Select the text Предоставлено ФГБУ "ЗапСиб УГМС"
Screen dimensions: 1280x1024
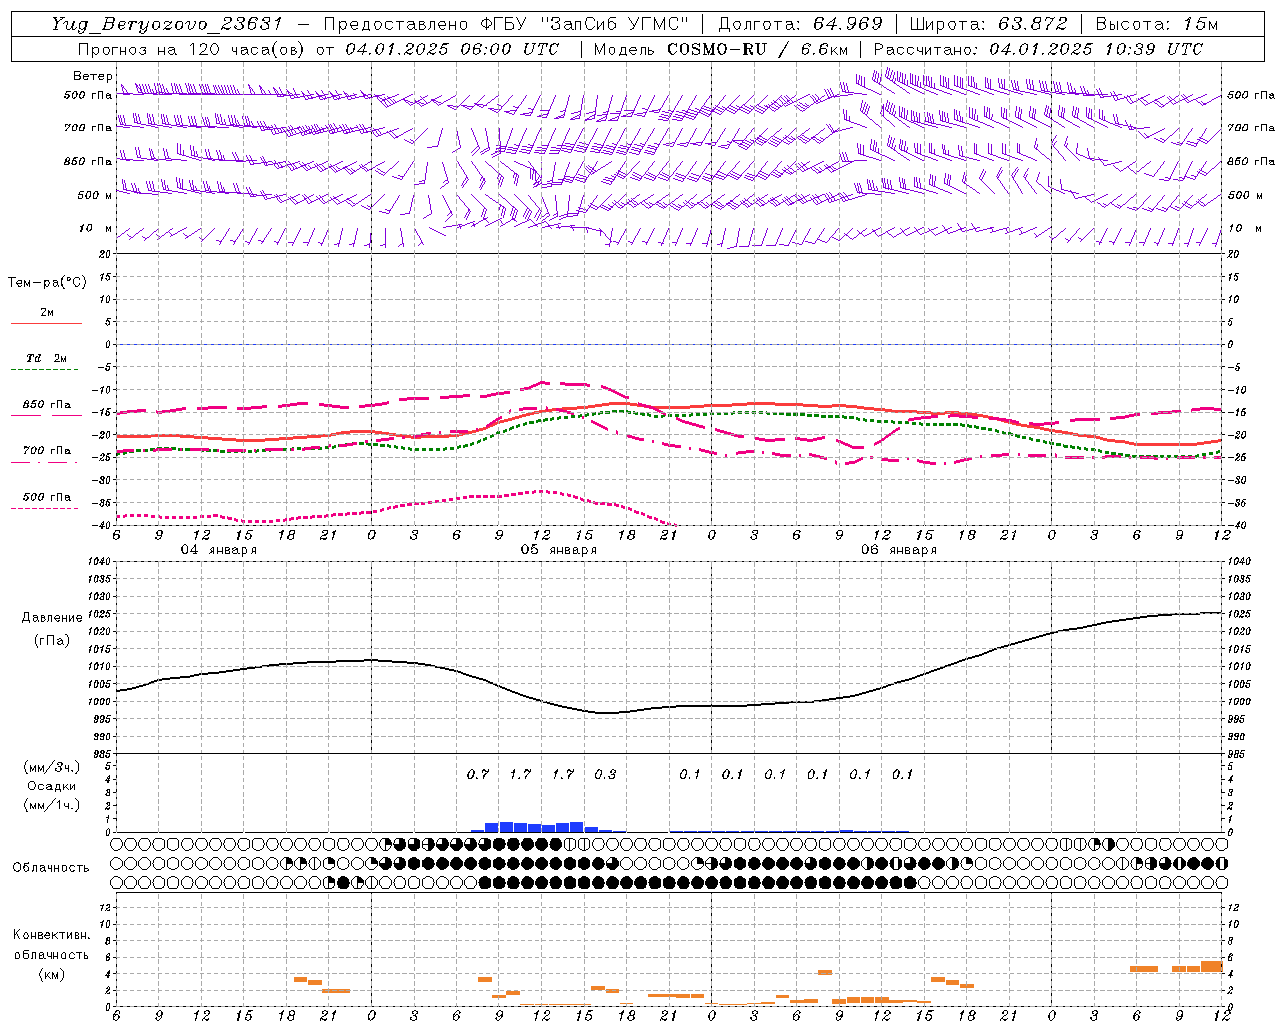(506, 24)
